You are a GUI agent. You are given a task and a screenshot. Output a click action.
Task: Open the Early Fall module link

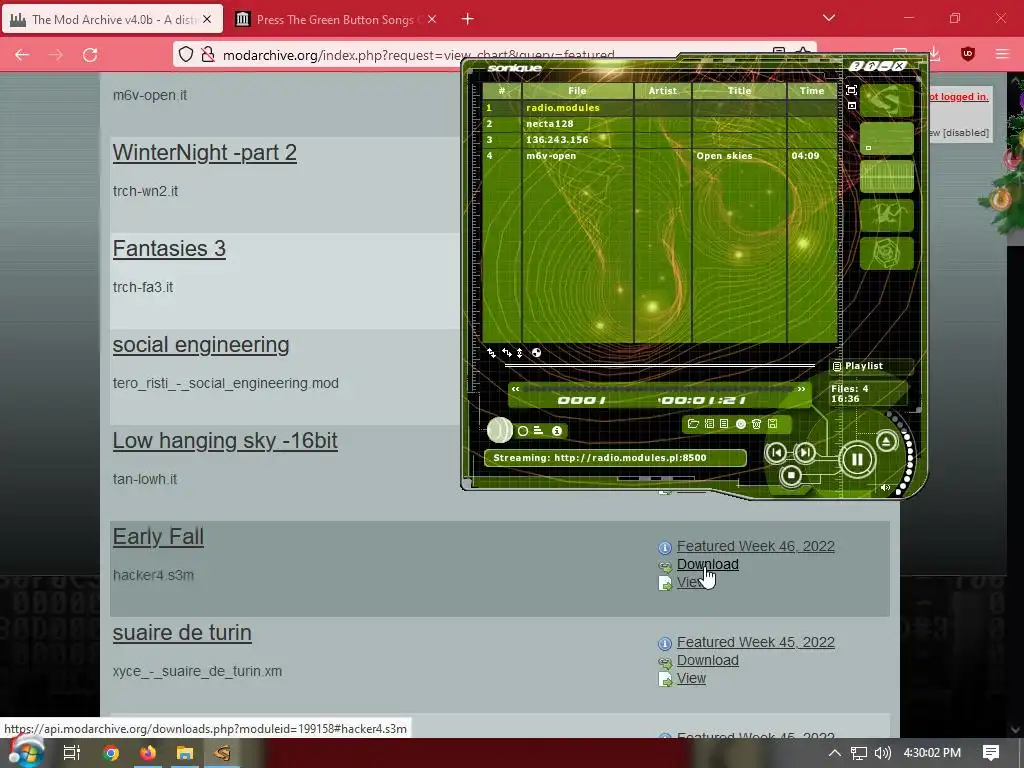coord(158,537)
